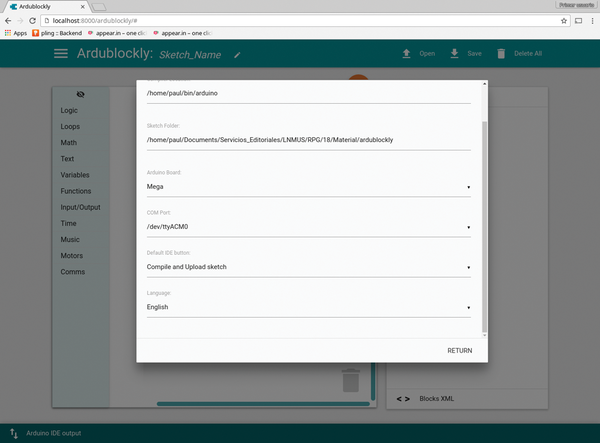The width and height of the screenshot is (600, 443).
Task: Open the Chrome three-dot menu
Action: [592, 21]
